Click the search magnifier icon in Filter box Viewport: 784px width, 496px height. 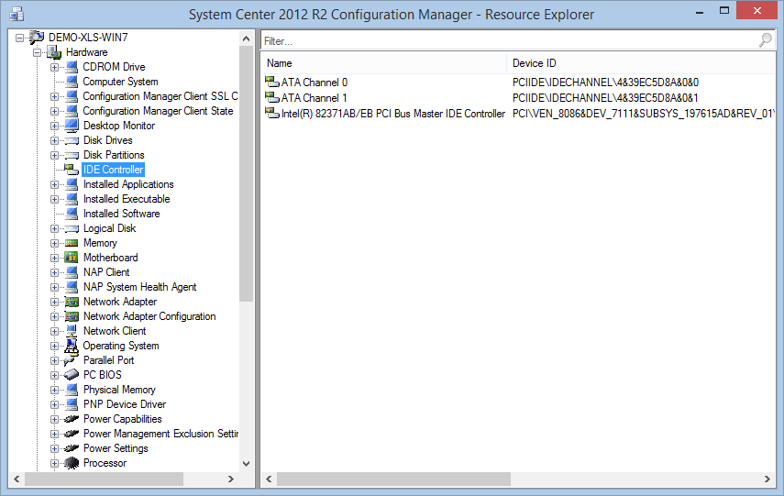(x=765, y=40)
